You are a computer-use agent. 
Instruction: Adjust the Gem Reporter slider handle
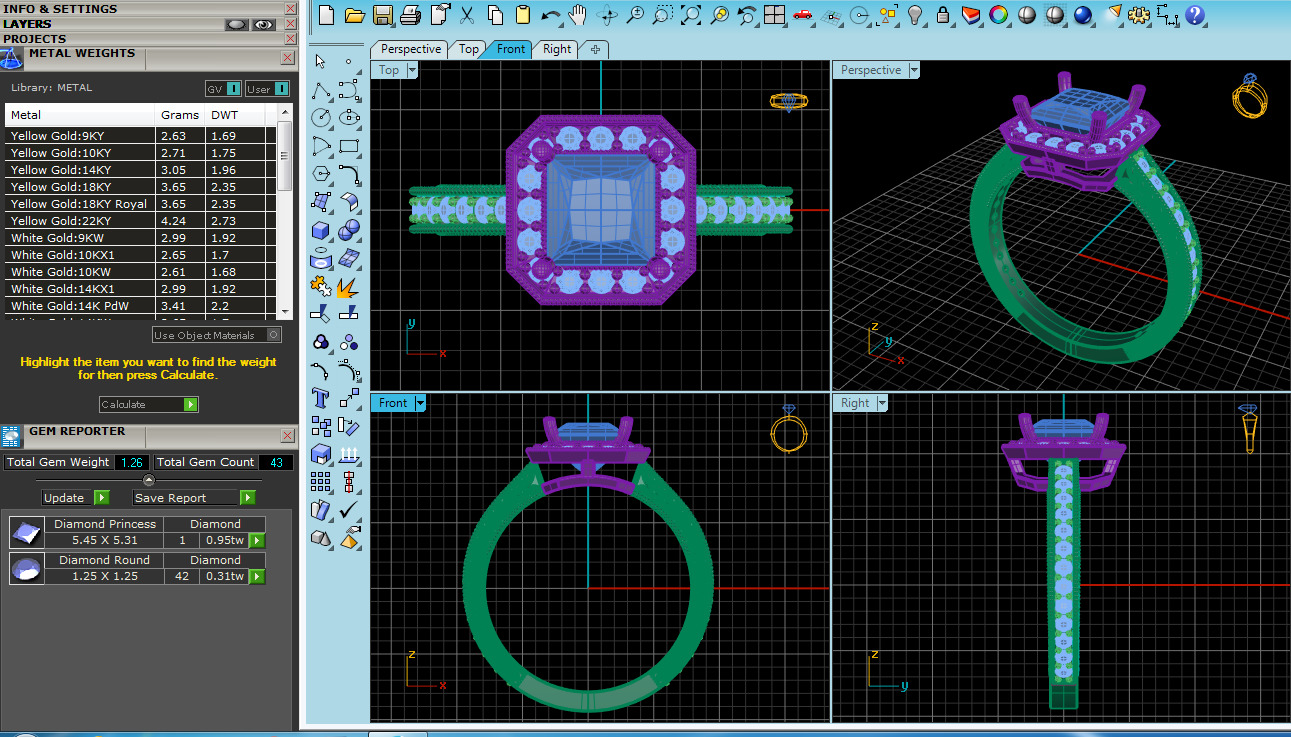pyautogui.click(x=149, y=481)
